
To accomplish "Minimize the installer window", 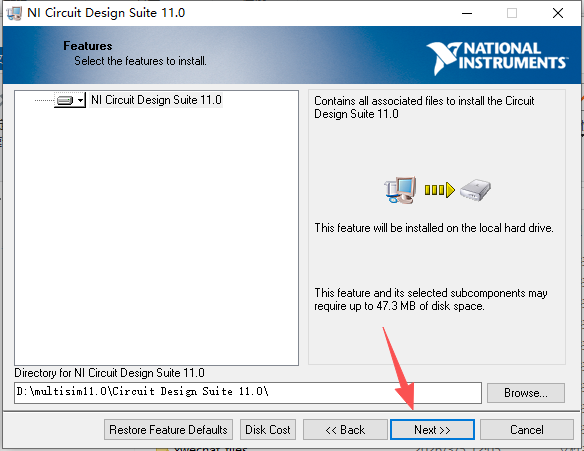I will pyautogui.click(x=467, y=13).
